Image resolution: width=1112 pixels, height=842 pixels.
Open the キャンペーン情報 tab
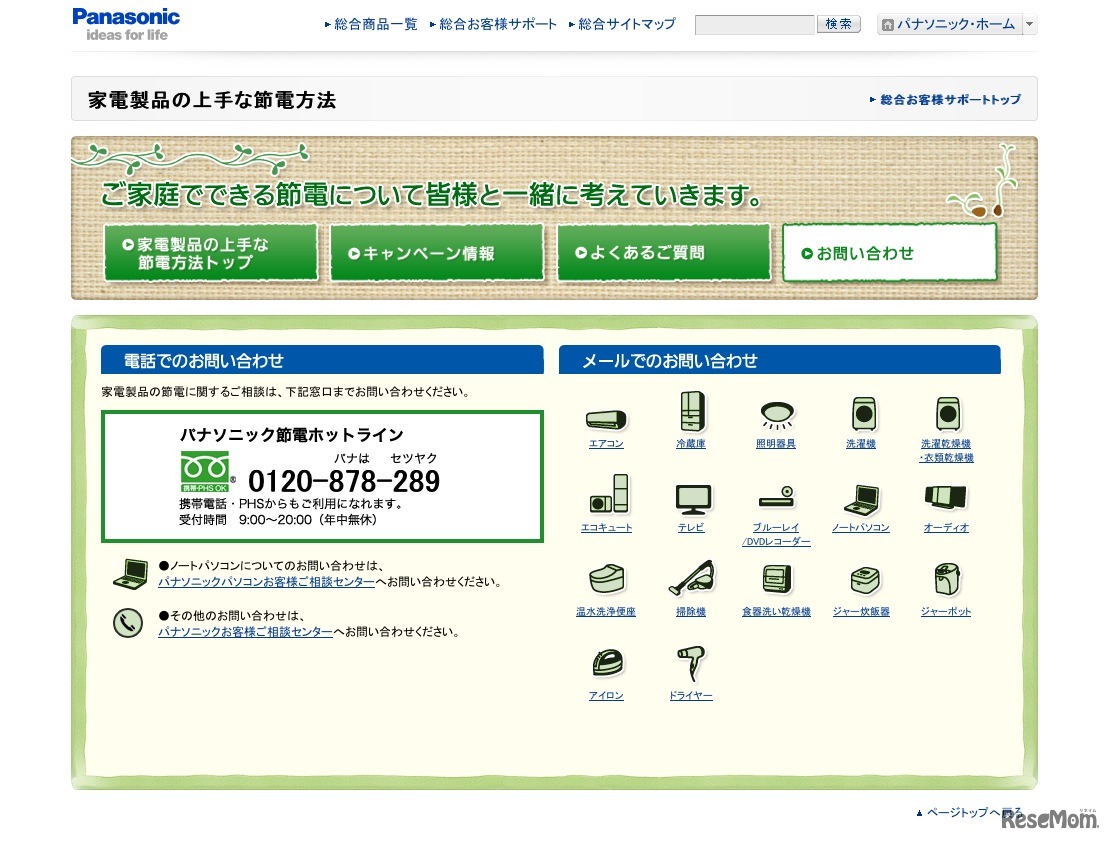[x=436, y=253]
